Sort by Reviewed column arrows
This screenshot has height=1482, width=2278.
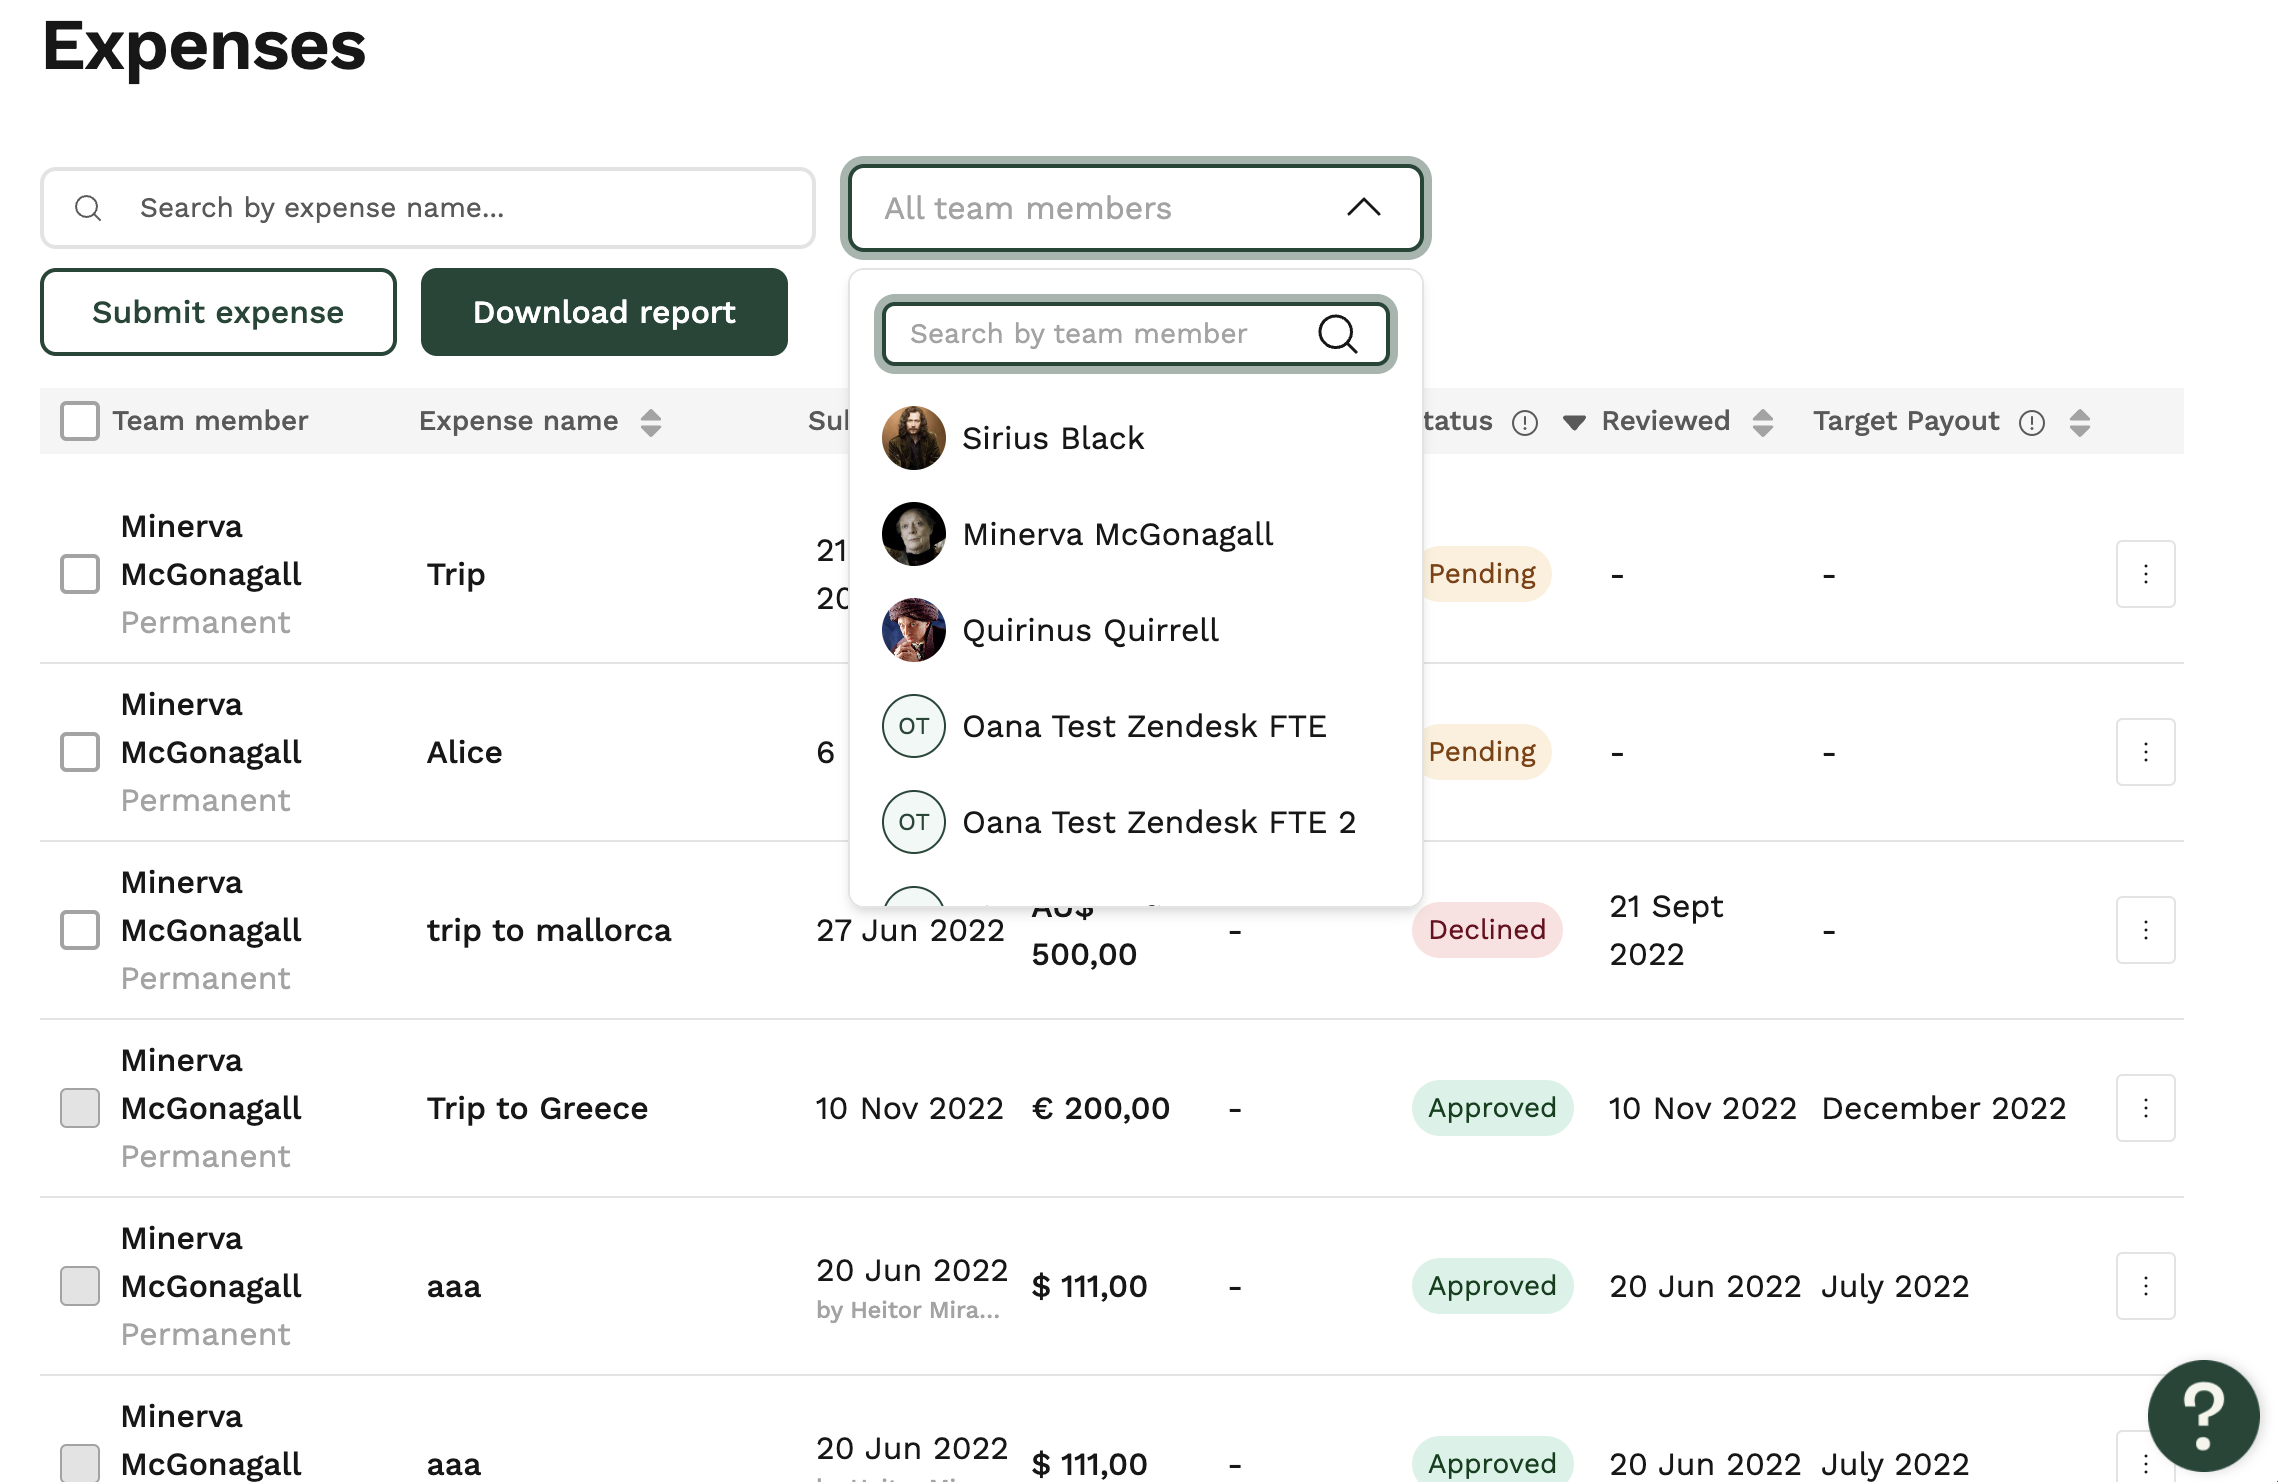[1763, 423]
